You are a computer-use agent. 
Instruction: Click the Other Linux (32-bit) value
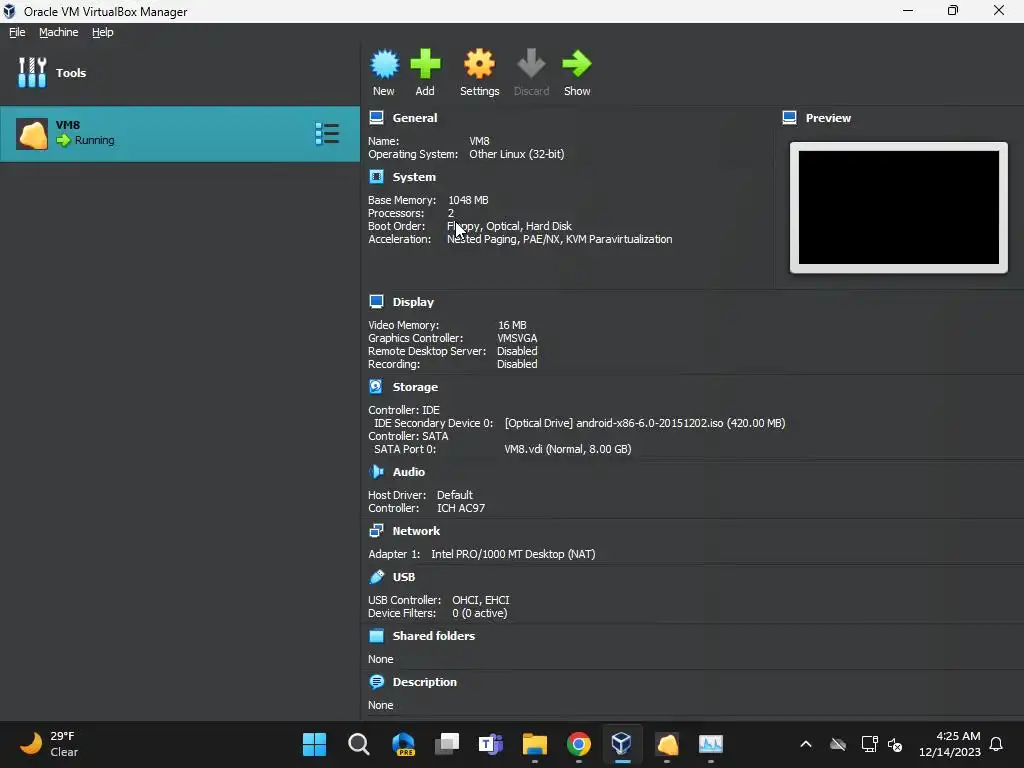[x=517, y=154]
